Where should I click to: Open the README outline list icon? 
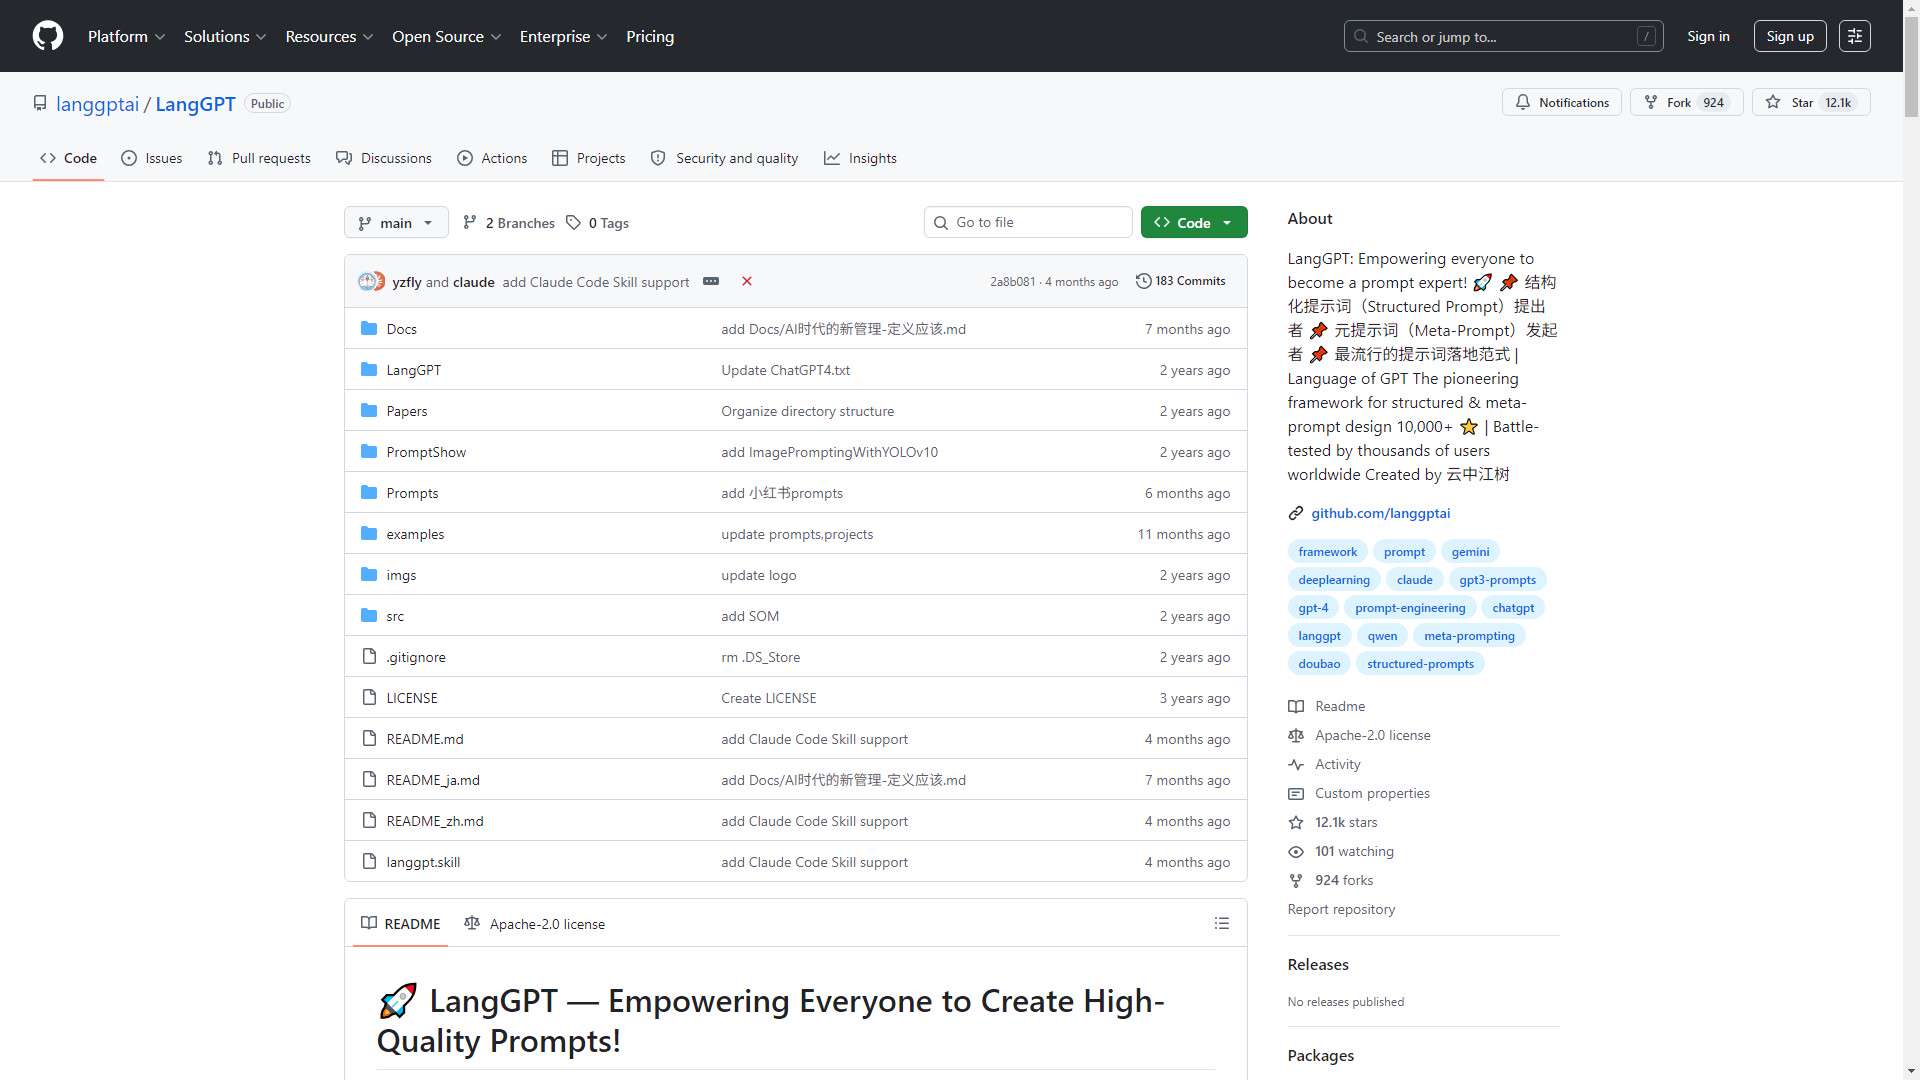click(1222, 923)
